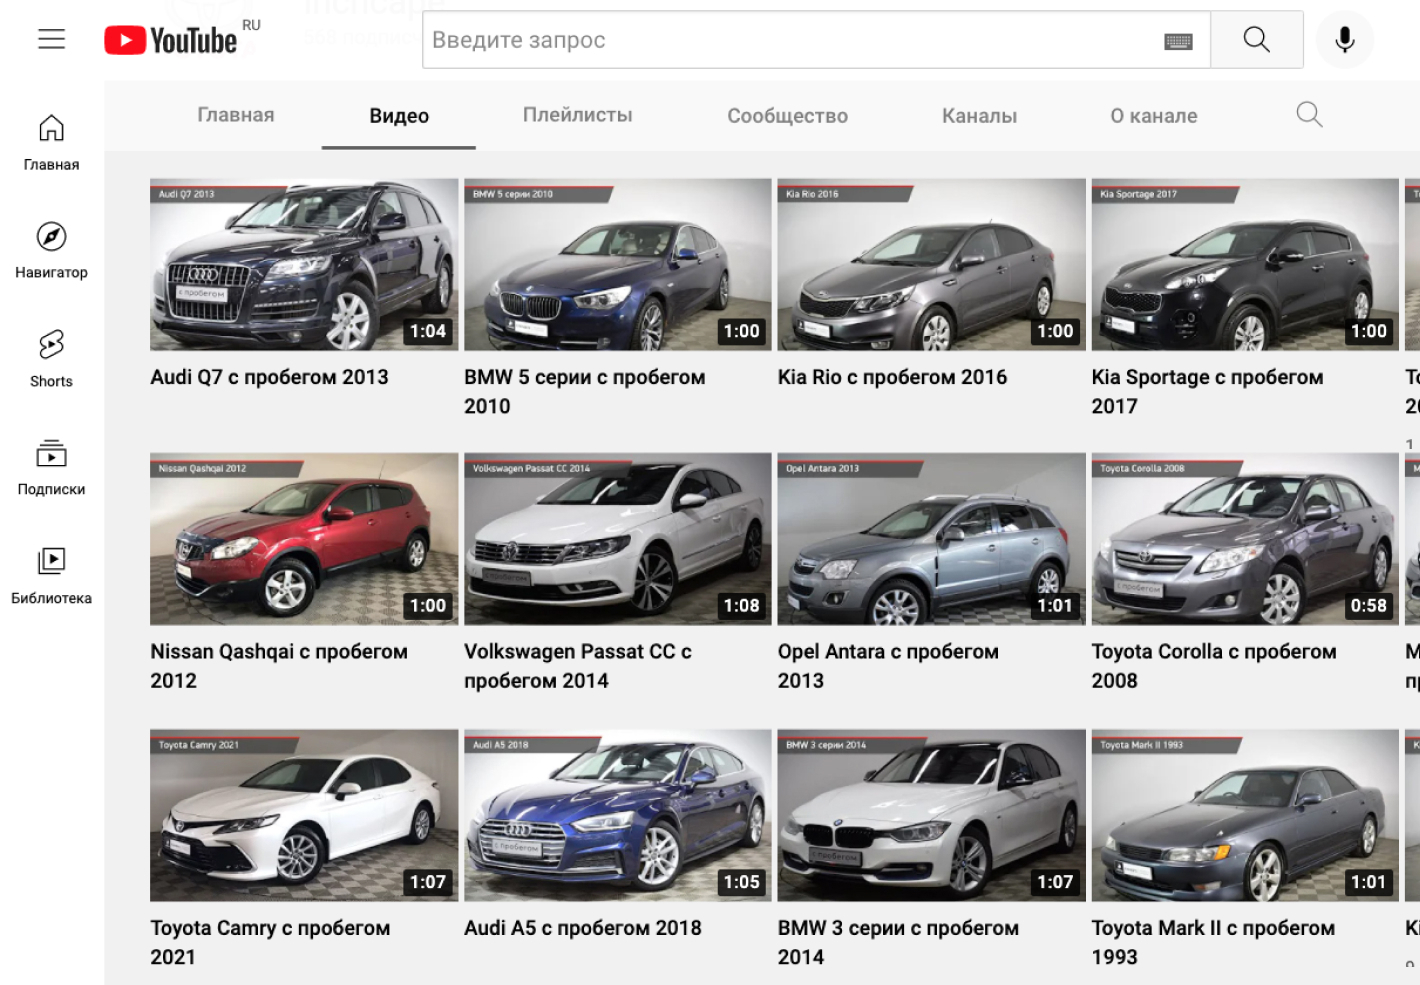Click title "Kia Sportage с пробегом 2017"
The height and width of the screenshot is (985, 1420).
tap(1208, 391)
